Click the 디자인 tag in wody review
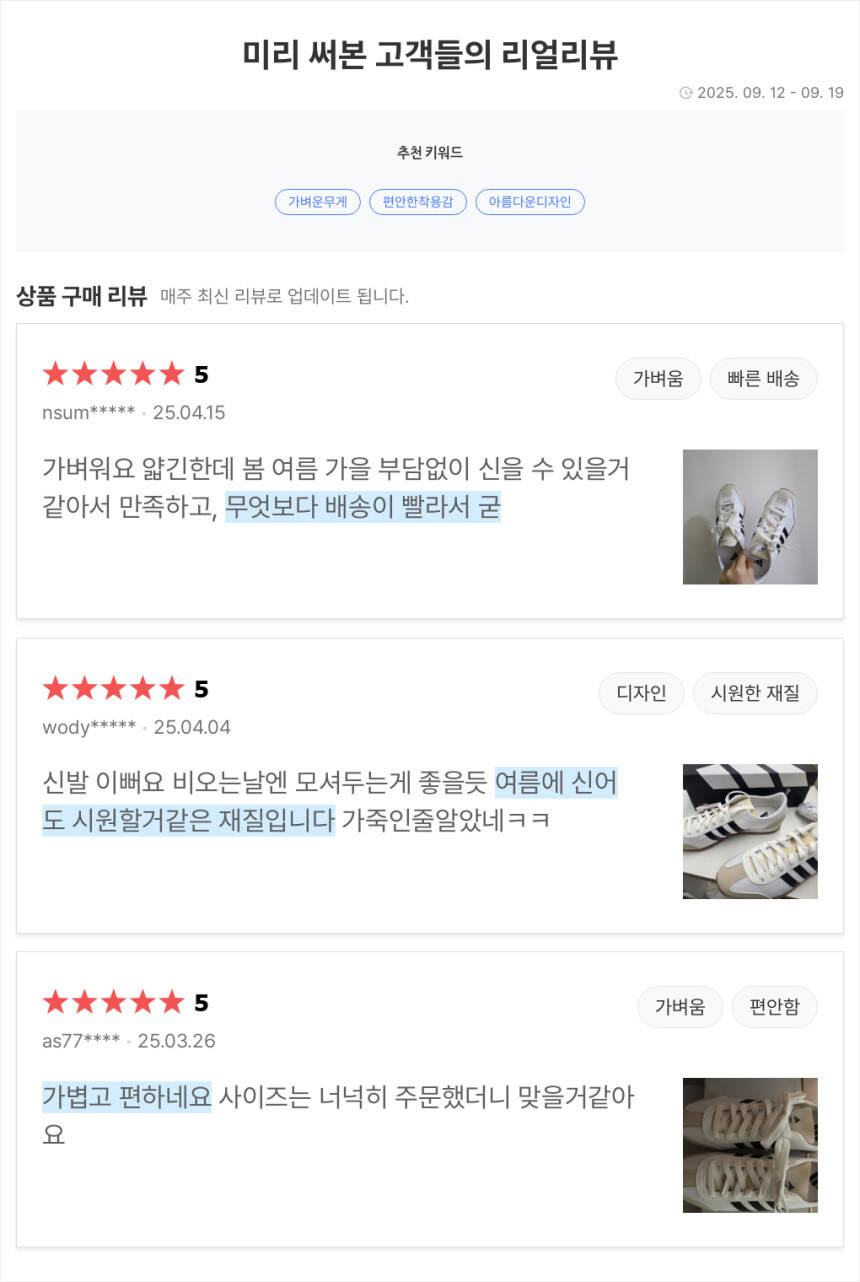 point(641,693)
